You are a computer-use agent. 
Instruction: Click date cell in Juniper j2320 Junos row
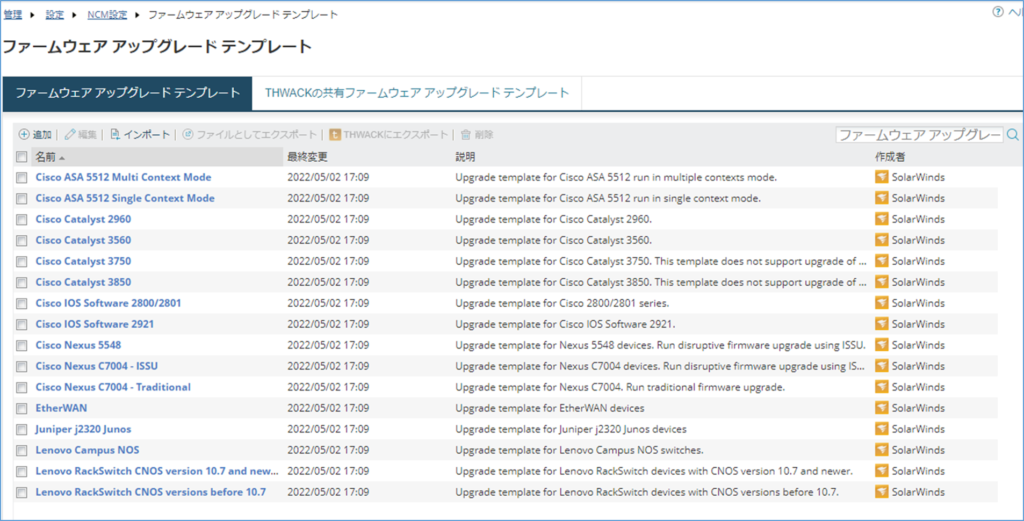328,429
